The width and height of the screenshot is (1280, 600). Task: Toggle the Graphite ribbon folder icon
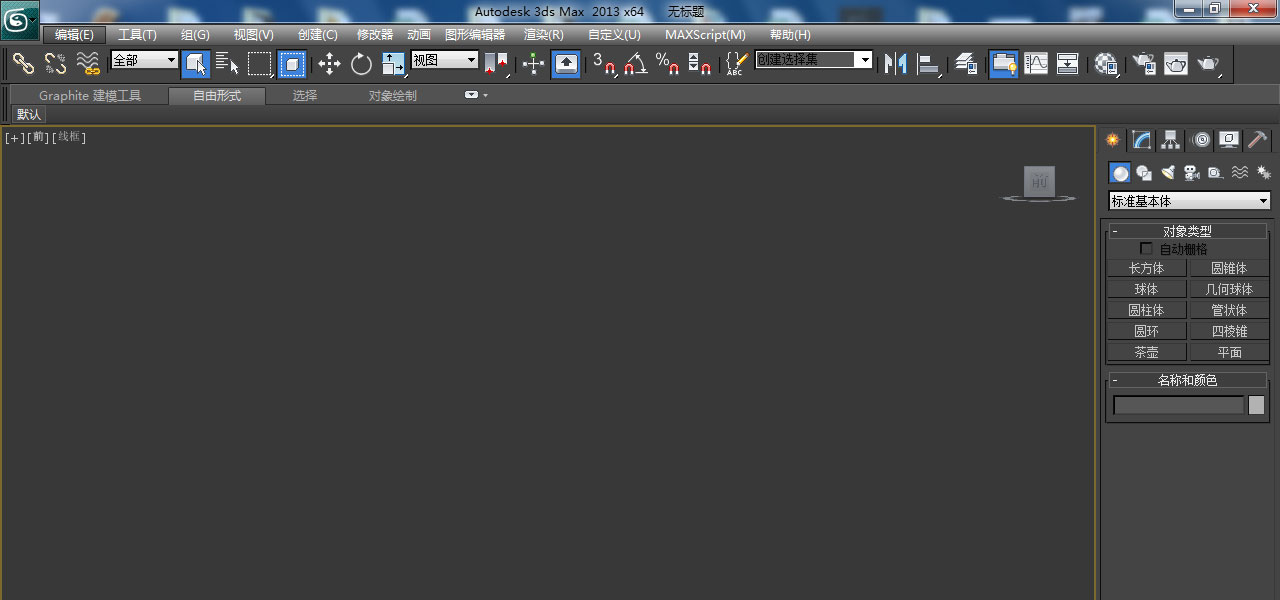click(x=1003, y=64)
